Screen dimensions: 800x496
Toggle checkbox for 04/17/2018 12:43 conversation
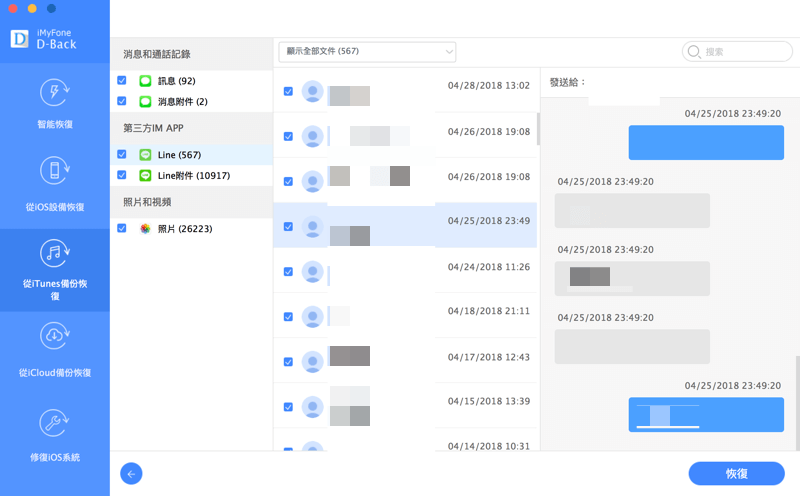pyautogui.click(x=288, y=362)
